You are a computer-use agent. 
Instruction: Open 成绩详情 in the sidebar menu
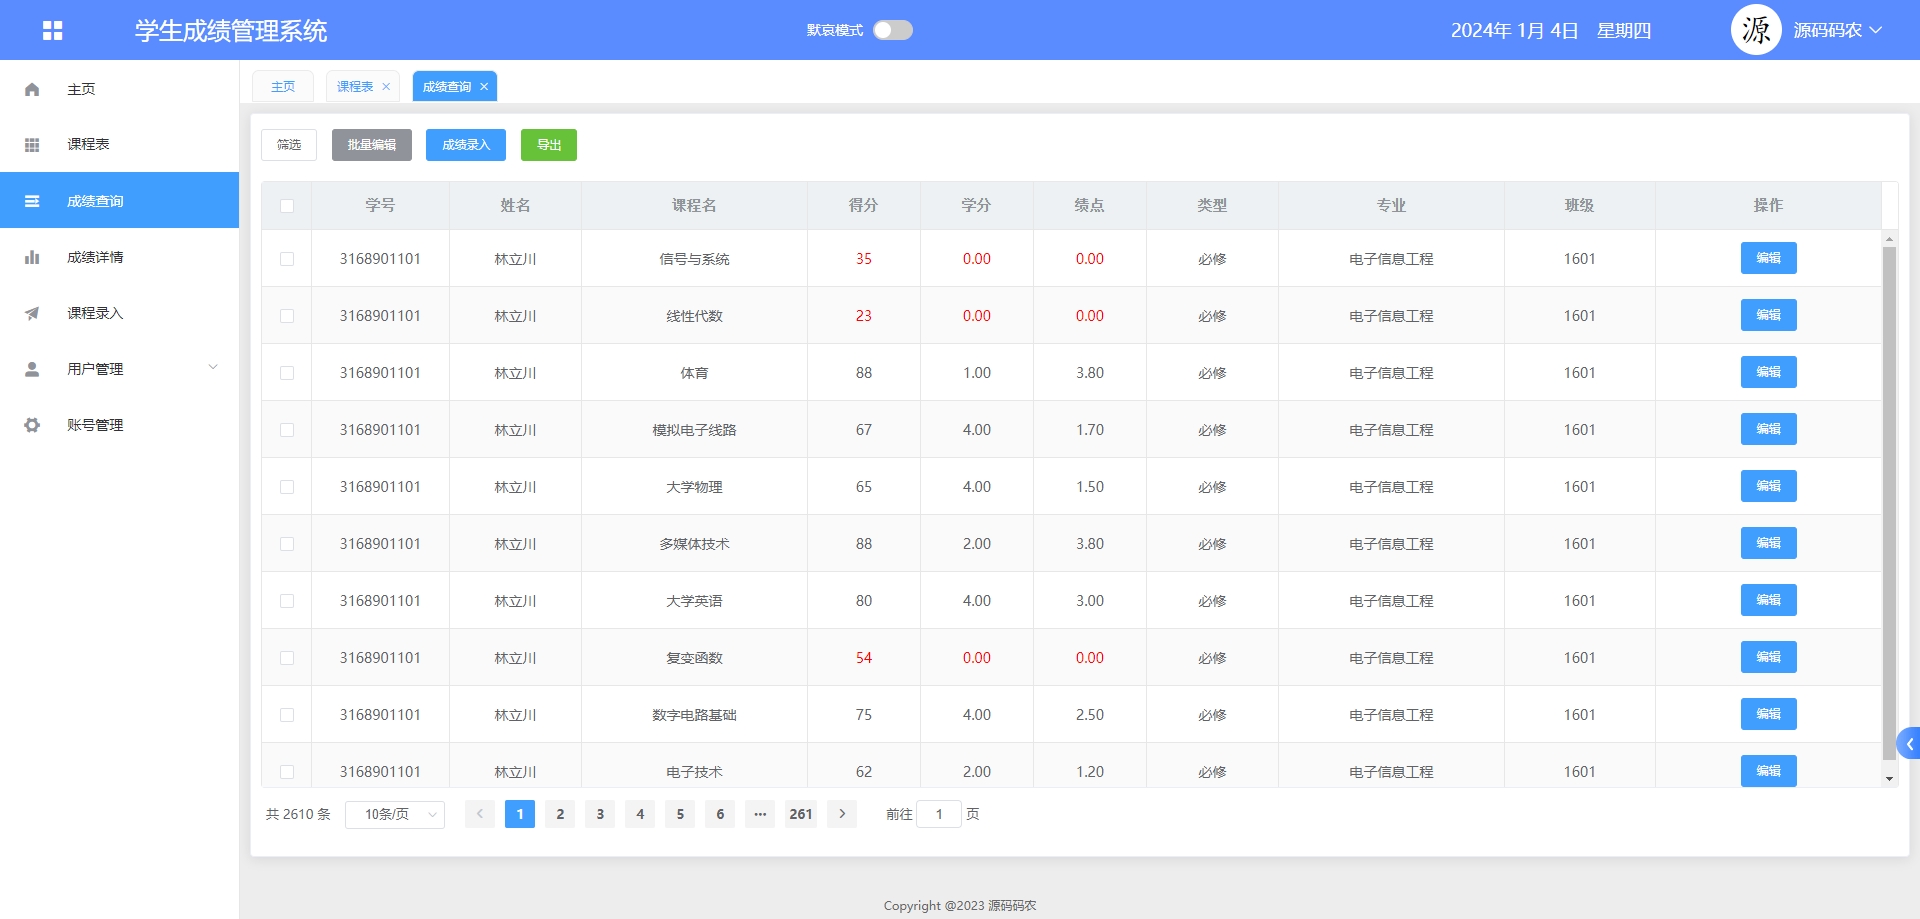120,257
